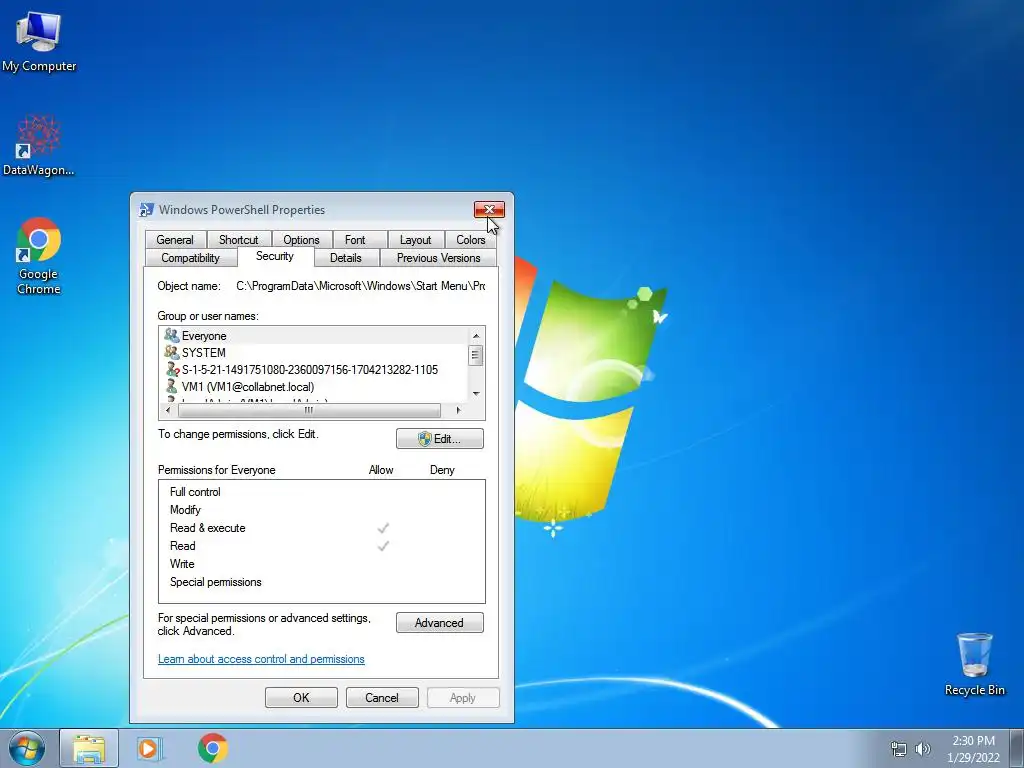Image resolution: width=1024 pixels, height=768 pixels.
Task: Click the horizontal scrollbar thumb in user list
Action: pos(309,410)
